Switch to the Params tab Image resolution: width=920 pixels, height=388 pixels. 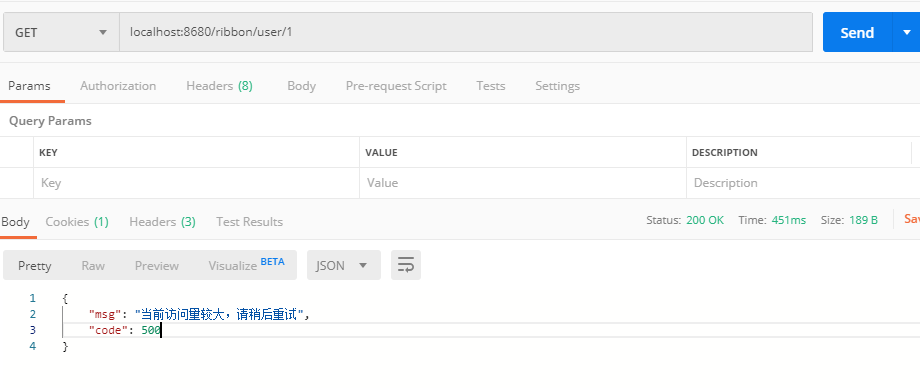click(x=29, y=86)
